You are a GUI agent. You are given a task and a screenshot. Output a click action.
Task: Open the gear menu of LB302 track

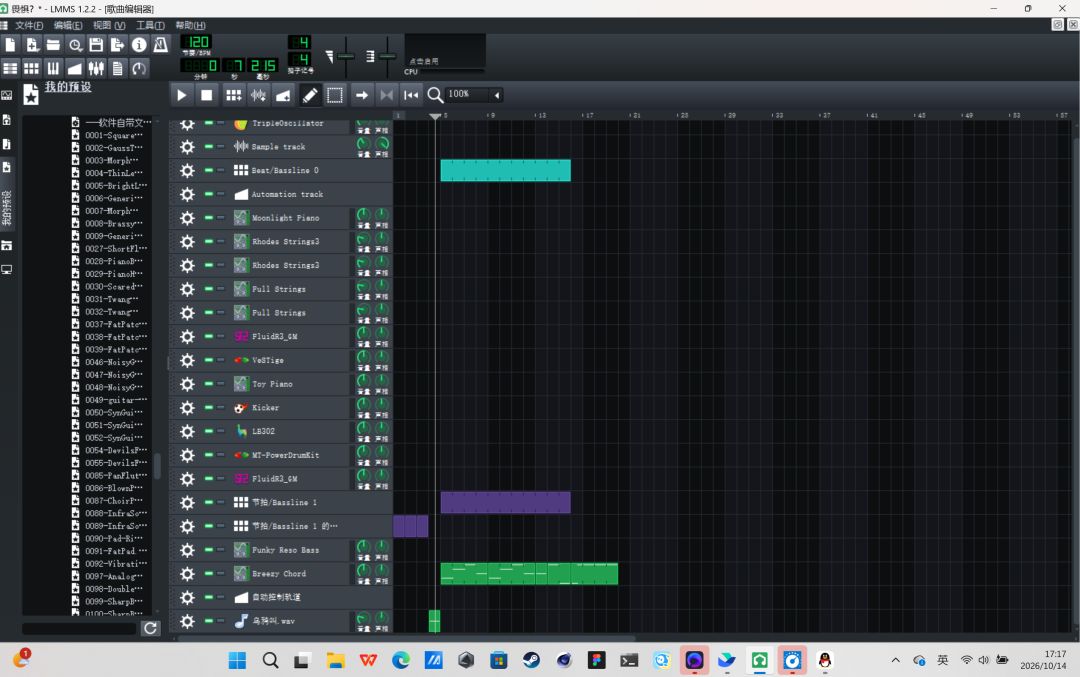click(x=187, y=432)
